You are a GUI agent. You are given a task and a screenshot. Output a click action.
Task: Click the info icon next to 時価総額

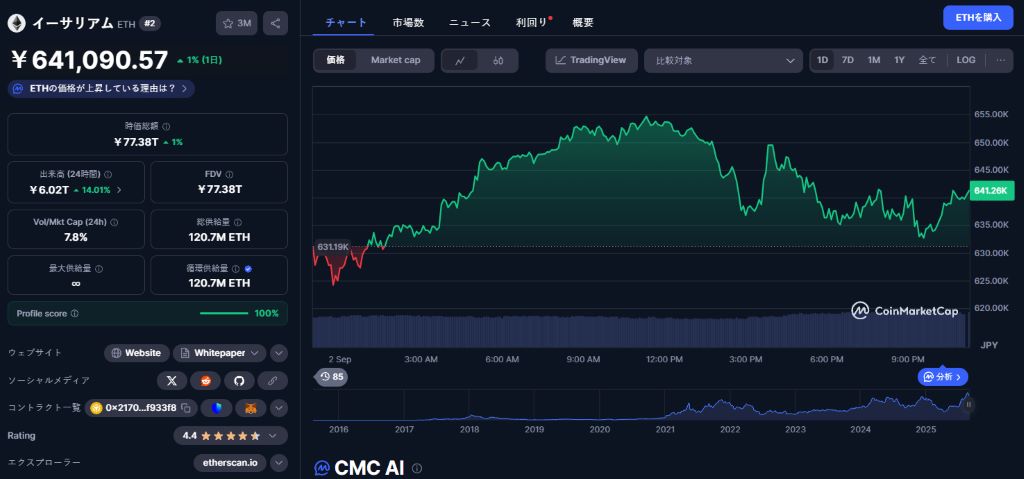(167, 127)
